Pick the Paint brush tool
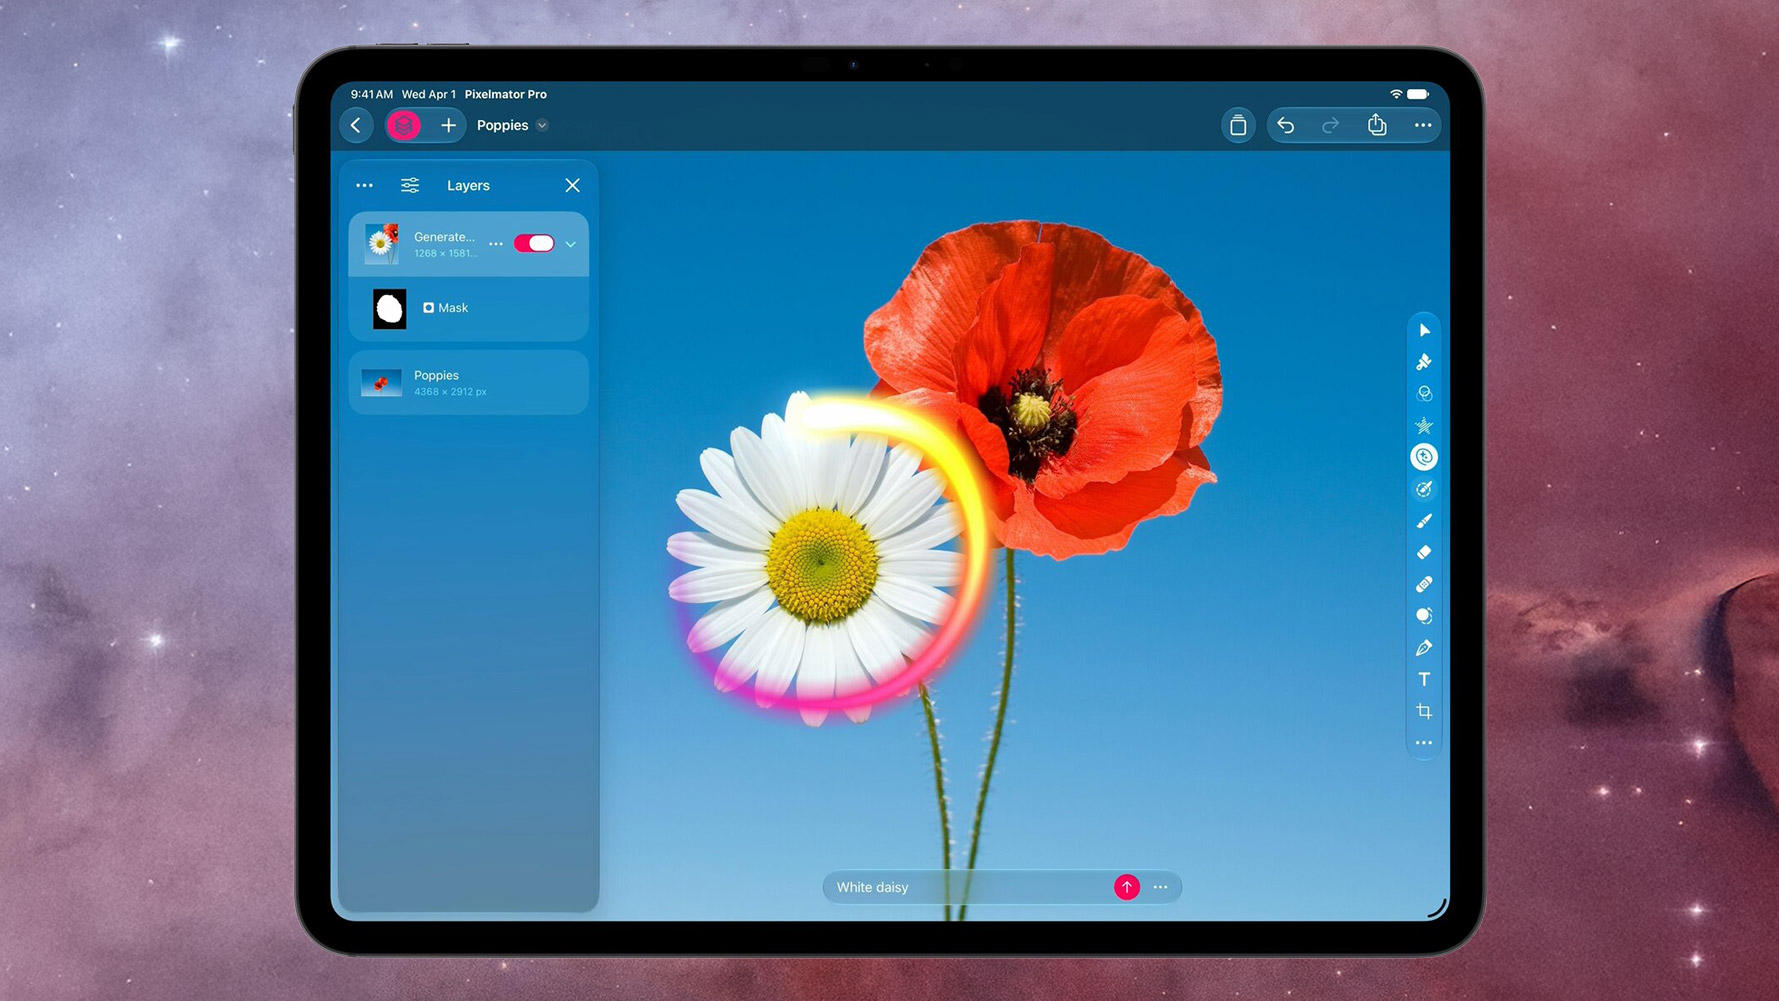This screenshot has width=1779, height=1001. 1424,521
